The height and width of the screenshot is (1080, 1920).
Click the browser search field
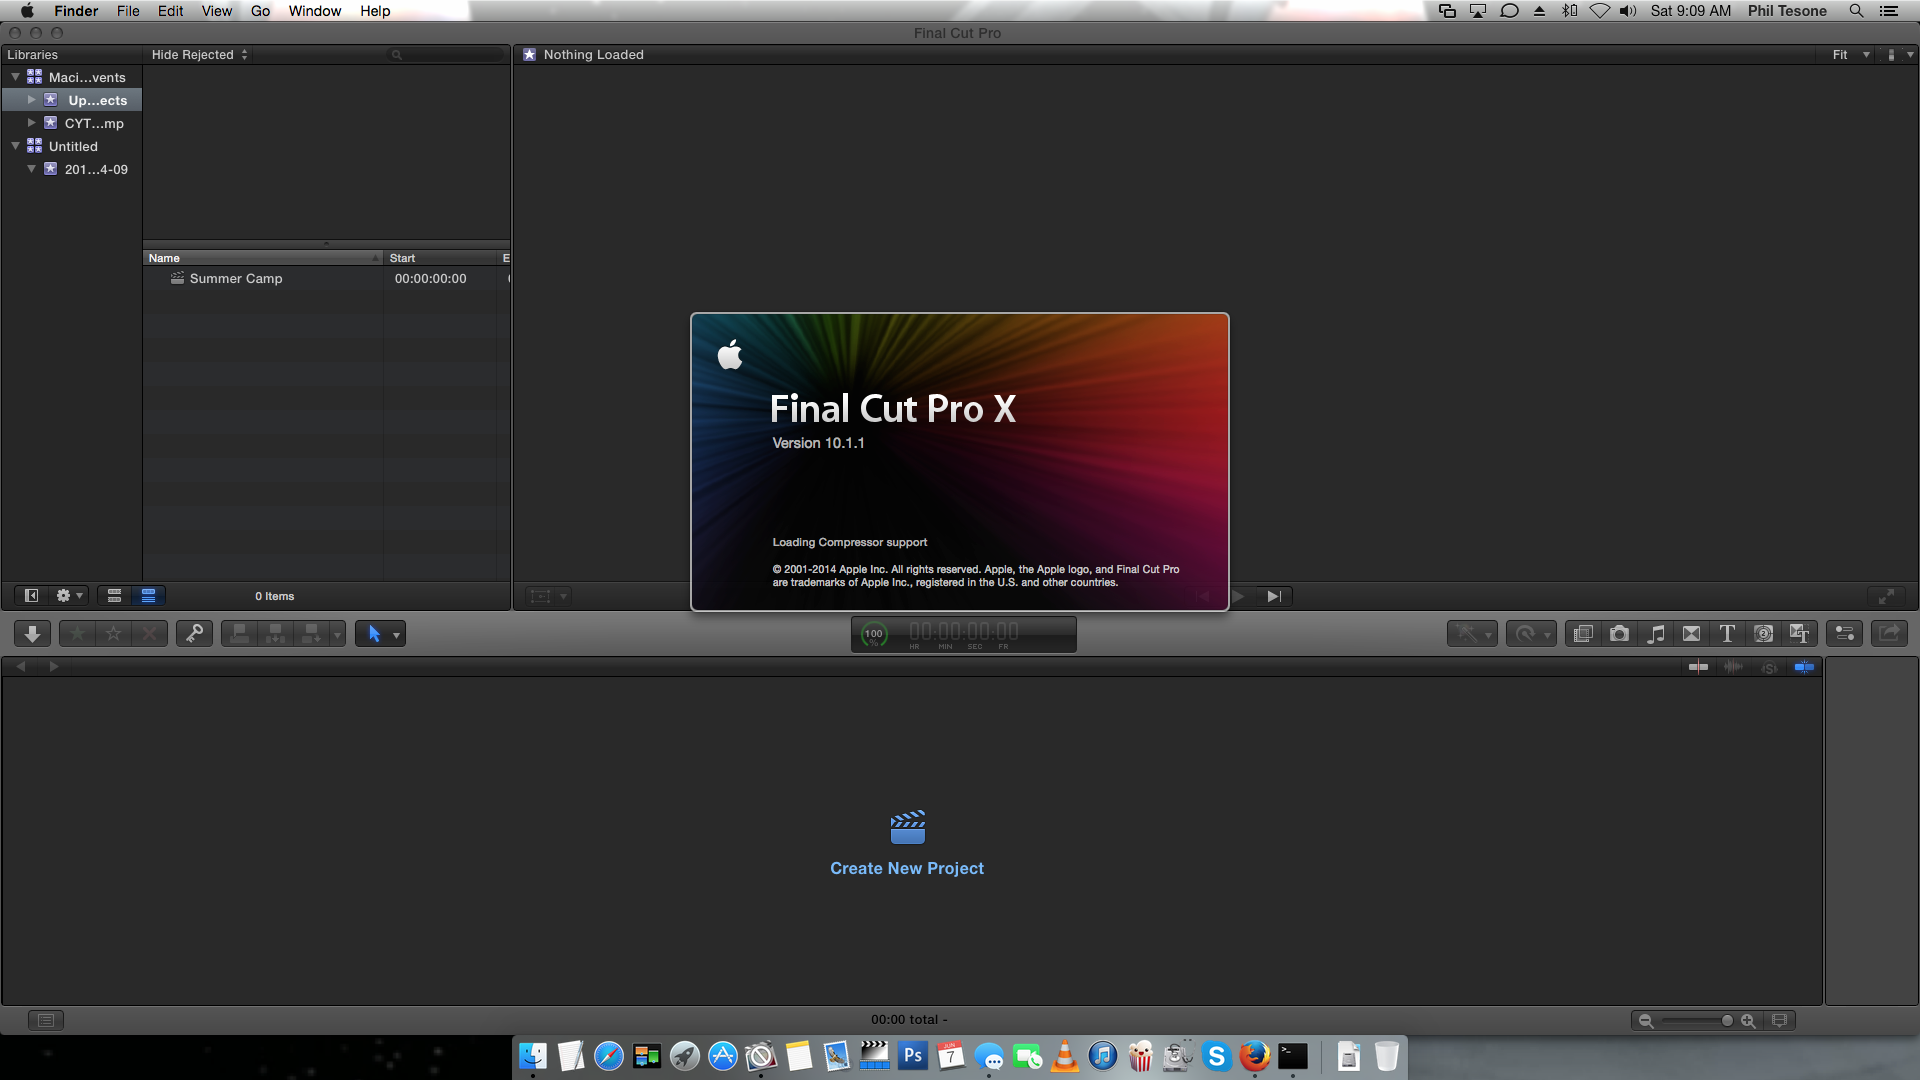click(446, 55)
